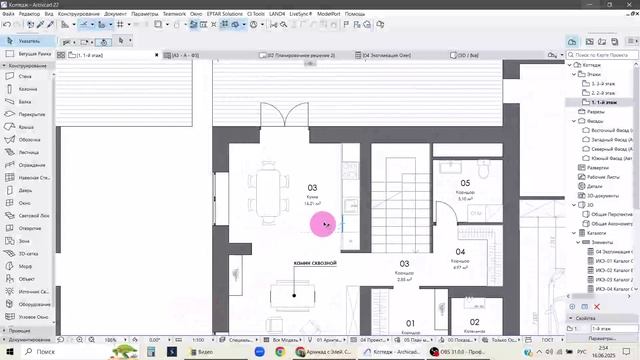
Task: Open the Project Map icon in Navigator
Action: click(x=572, y=42)
